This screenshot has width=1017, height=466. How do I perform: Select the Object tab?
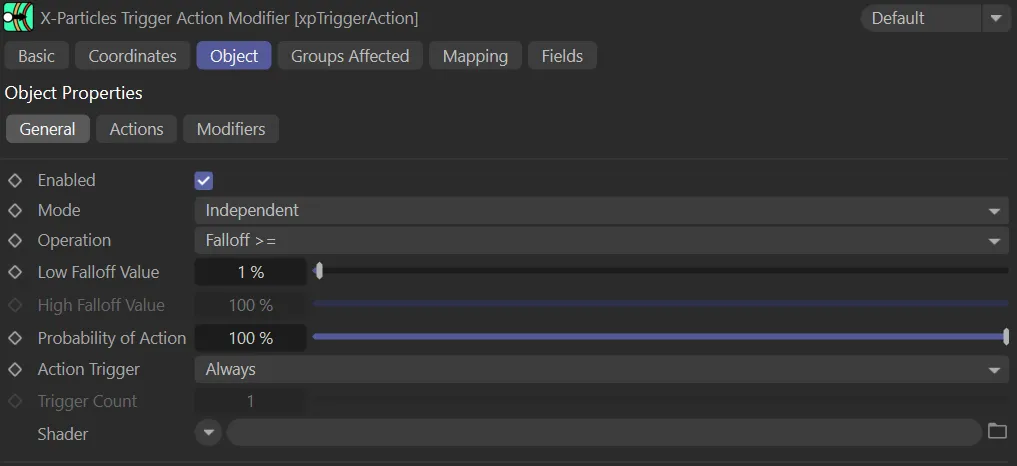[234, 56]
